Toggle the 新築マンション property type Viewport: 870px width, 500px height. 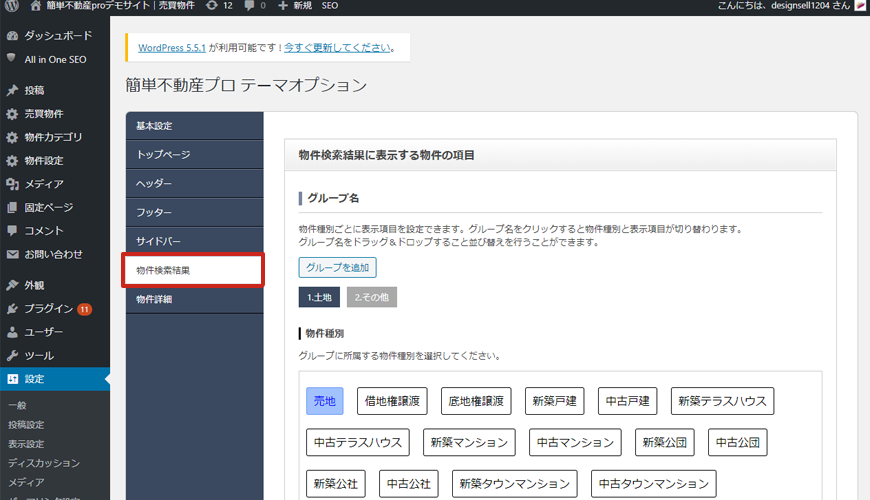(469, 442)
